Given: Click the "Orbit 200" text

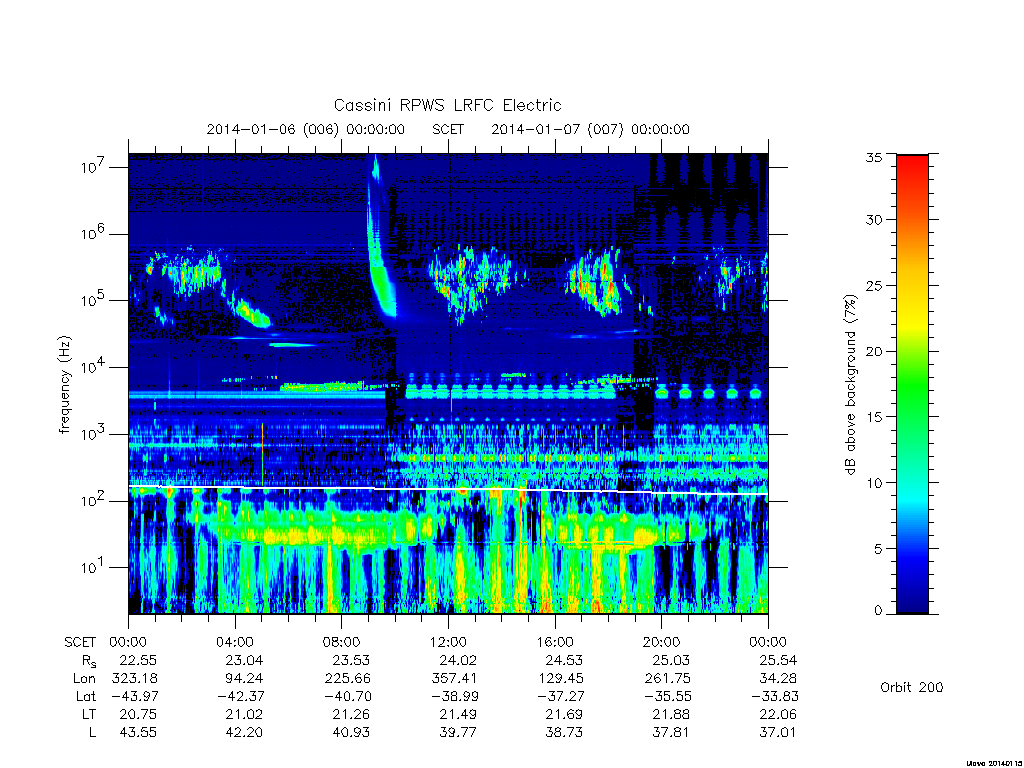Looking at the screenshot, I should [912, 687].
